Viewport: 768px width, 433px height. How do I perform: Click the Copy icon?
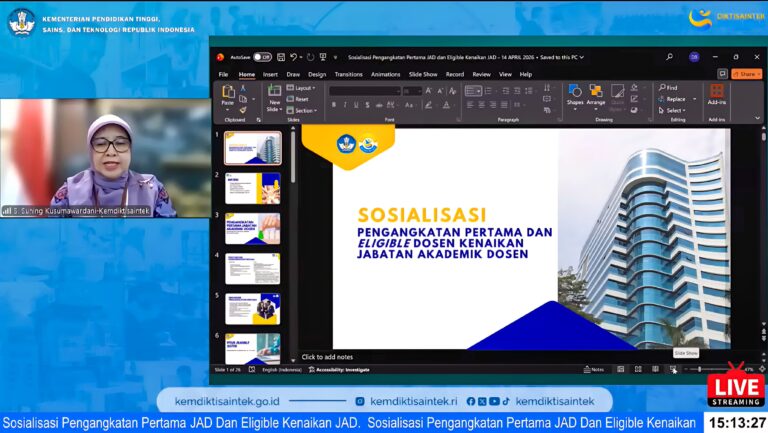click(x=243, y=99)
